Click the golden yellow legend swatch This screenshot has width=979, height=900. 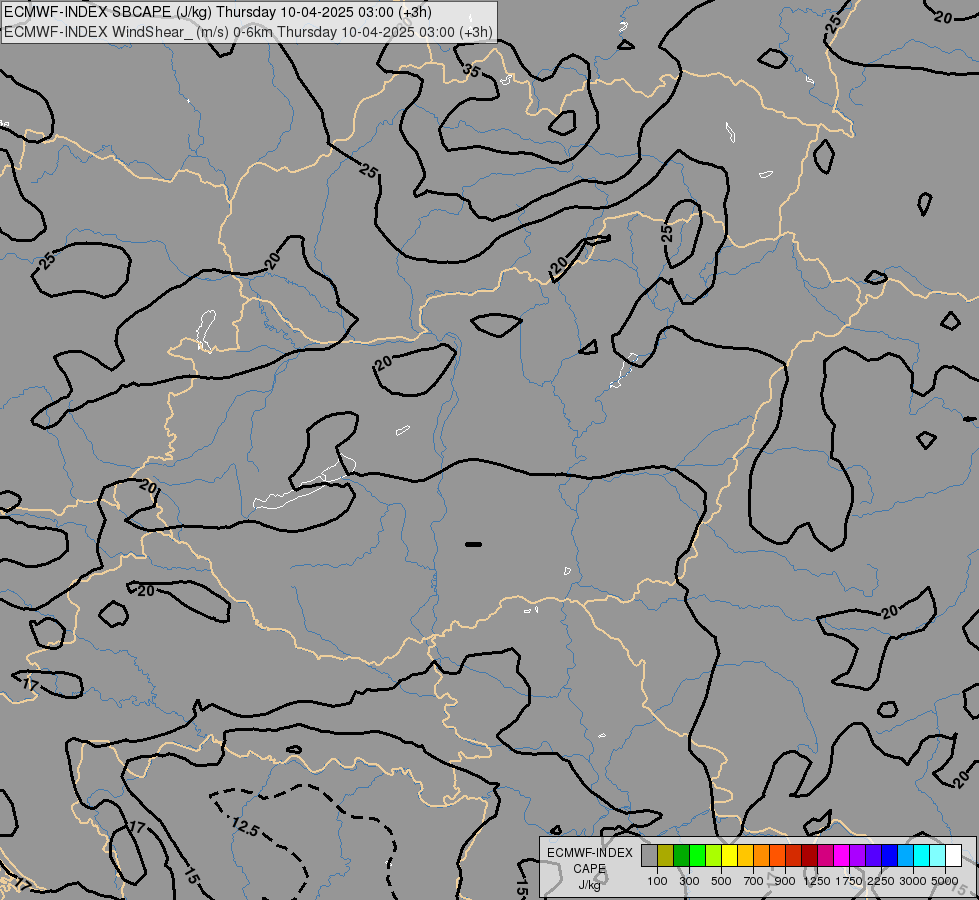point(745,856)
